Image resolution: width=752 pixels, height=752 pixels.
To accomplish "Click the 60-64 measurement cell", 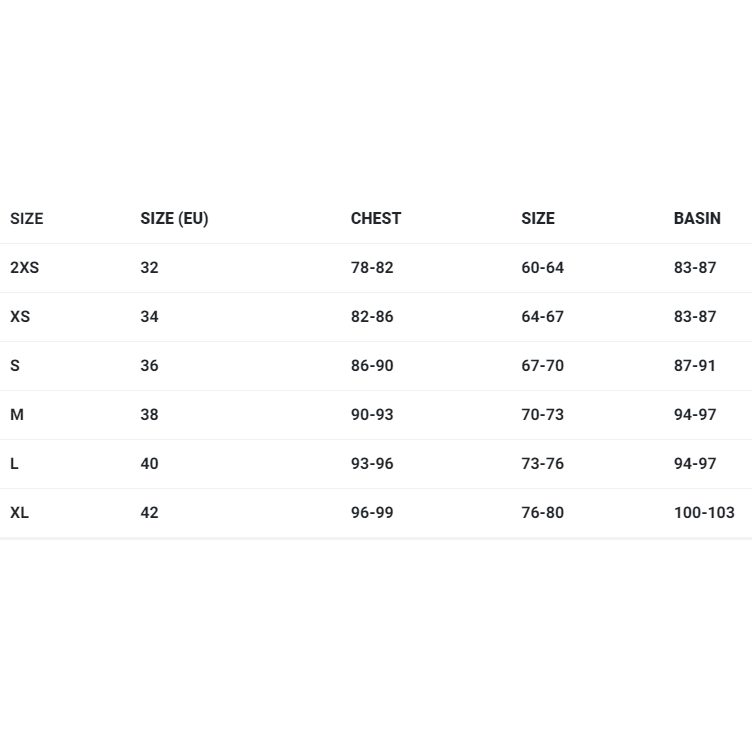I will tap(542, 267).
